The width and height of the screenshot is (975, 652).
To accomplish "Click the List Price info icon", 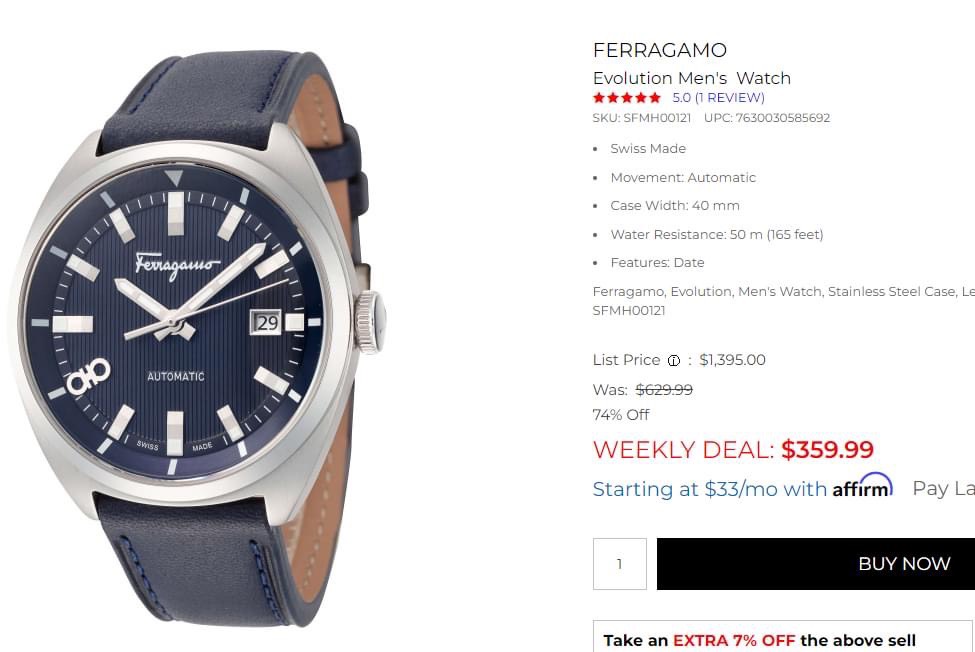I will pyautogui.click(x=674, y=361).
